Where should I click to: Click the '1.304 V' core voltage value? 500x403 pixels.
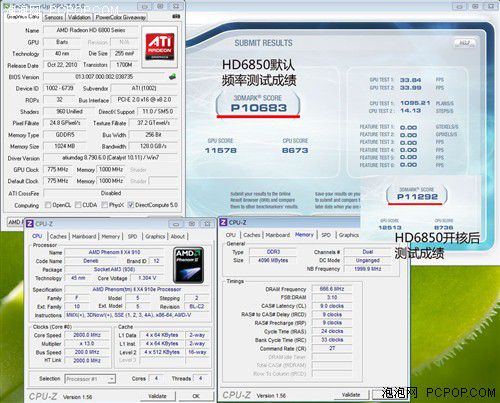pyautogui.click(x=147, y=278)
